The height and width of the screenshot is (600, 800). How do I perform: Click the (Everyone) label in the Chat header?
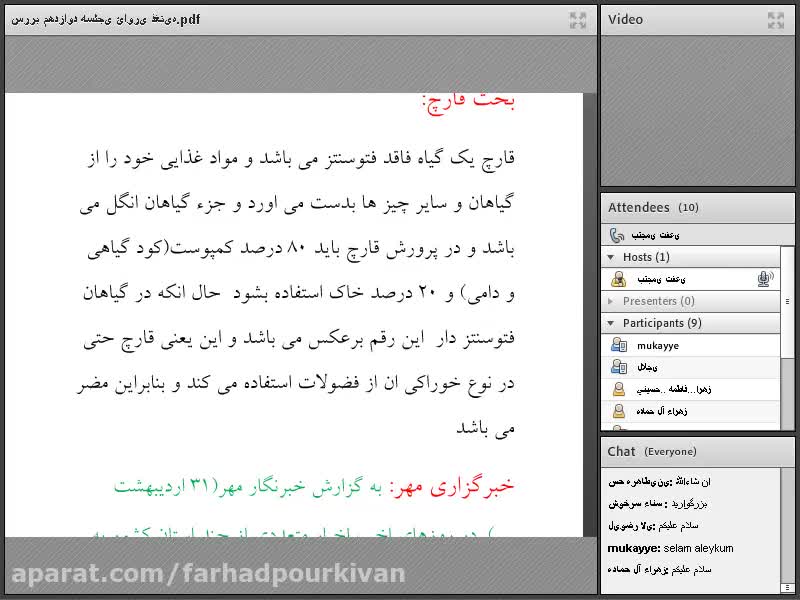(x=670, y=452)
